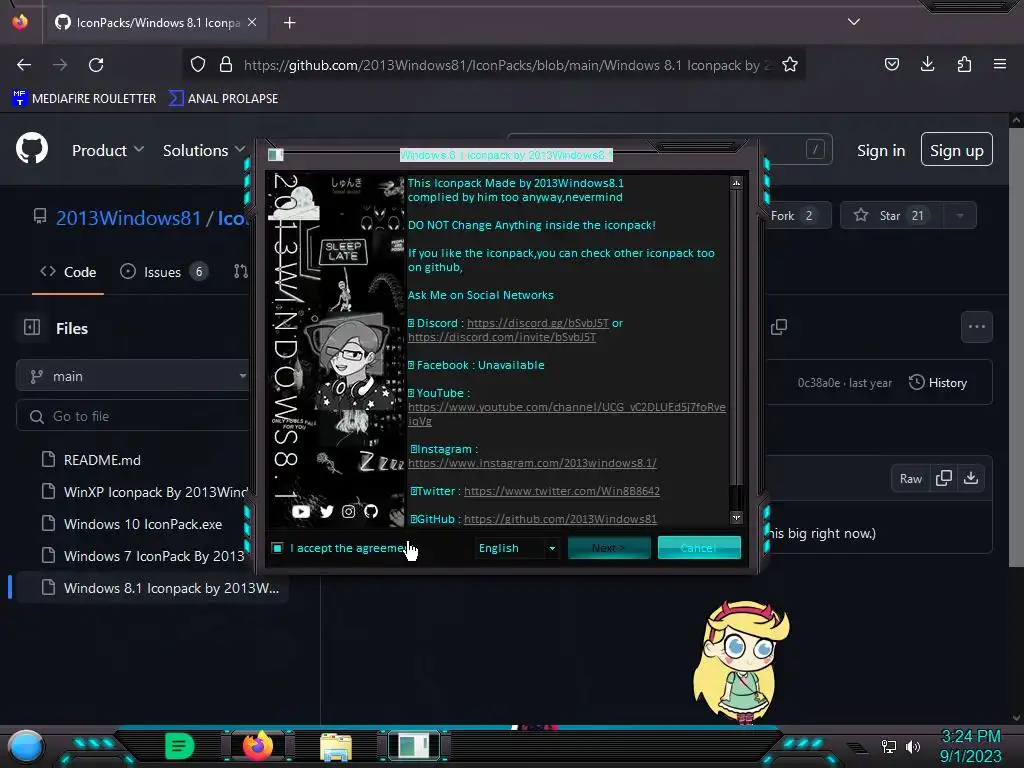Open the YouTube channel link in the agreement
The width and height of the screenshot is (1024, 768).
(x=566, y=413)
